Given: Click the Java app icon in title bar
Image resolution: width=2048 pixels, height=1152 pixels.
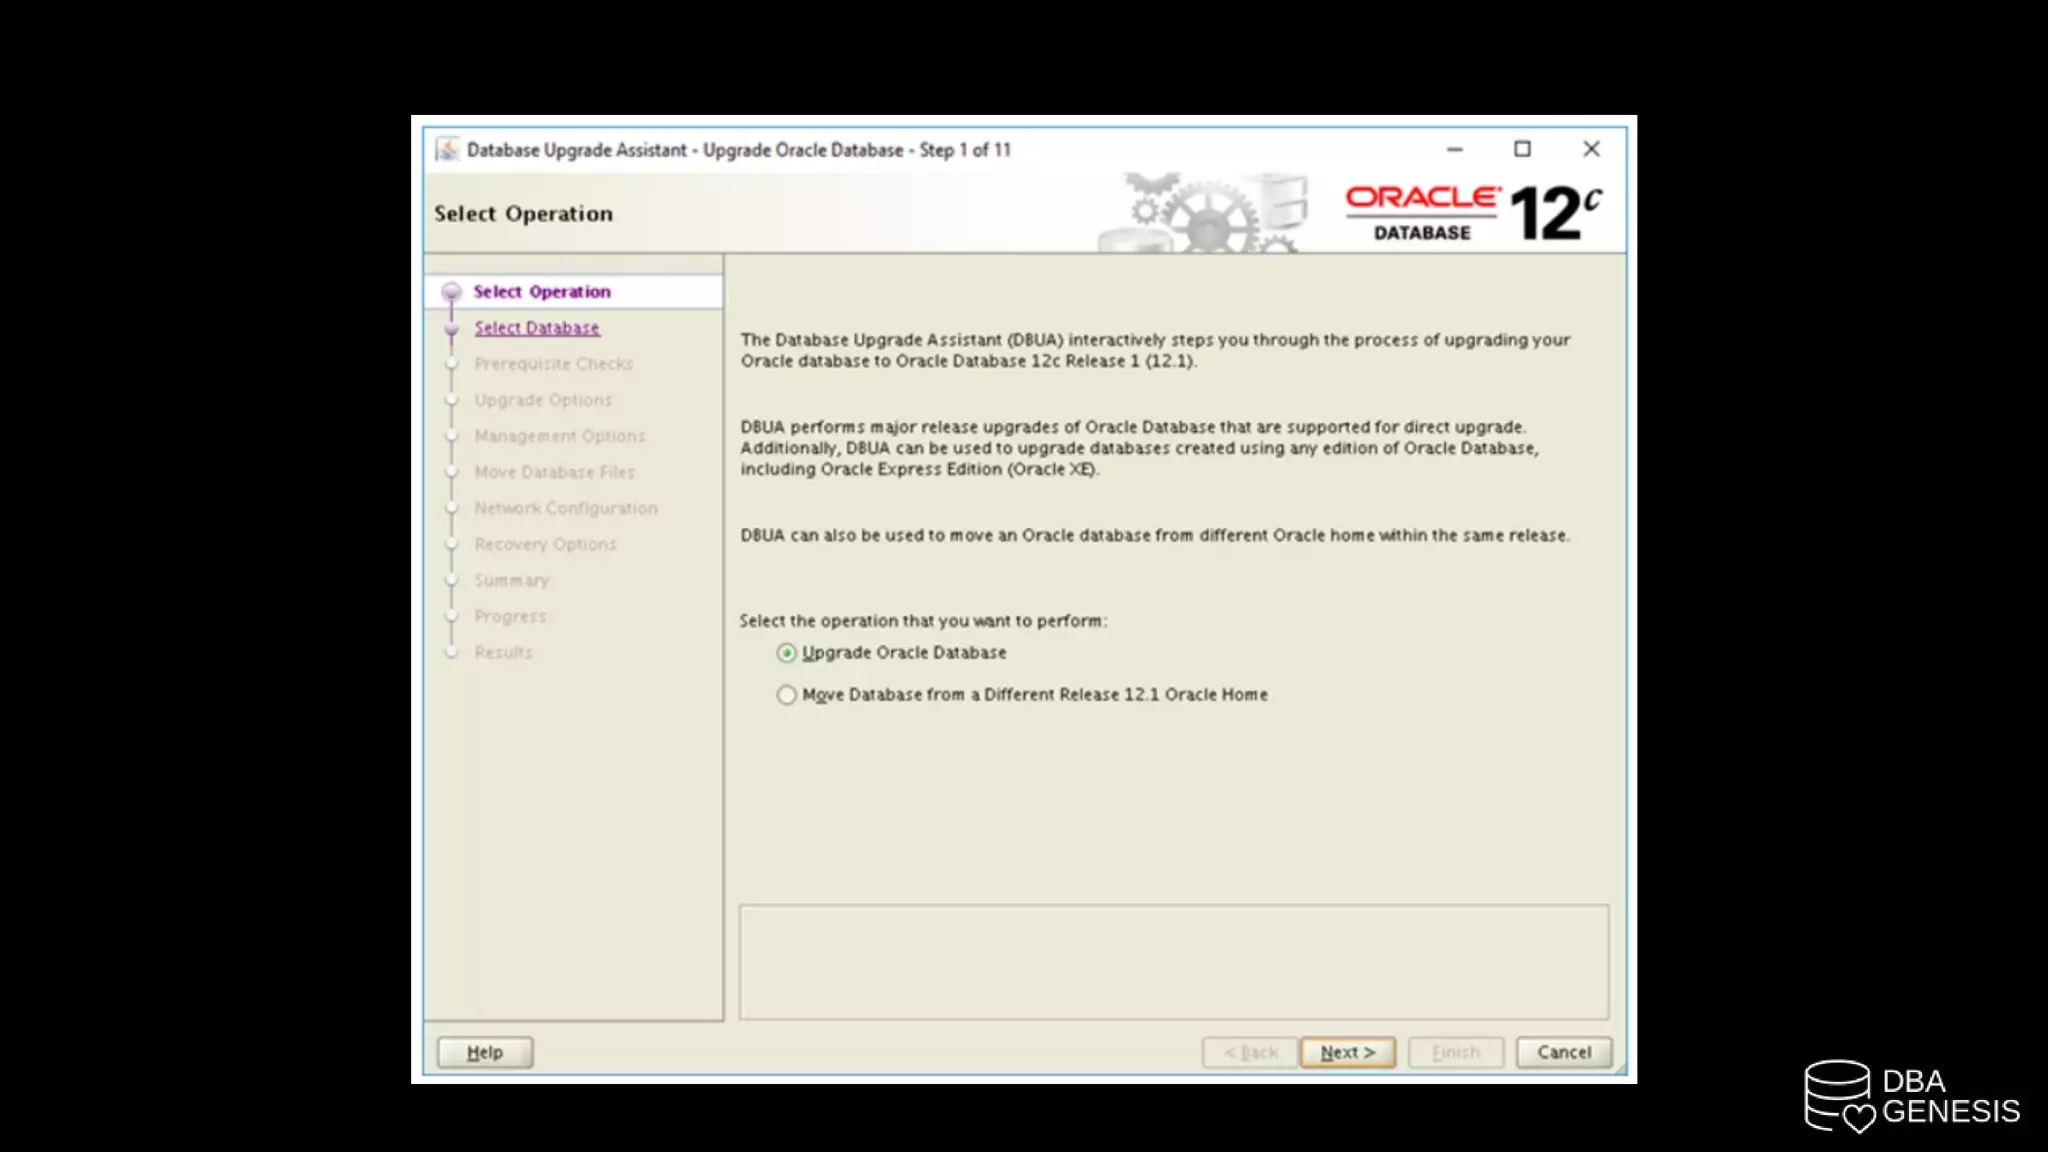Looking at the screenshot, I should tap(447, 150).
